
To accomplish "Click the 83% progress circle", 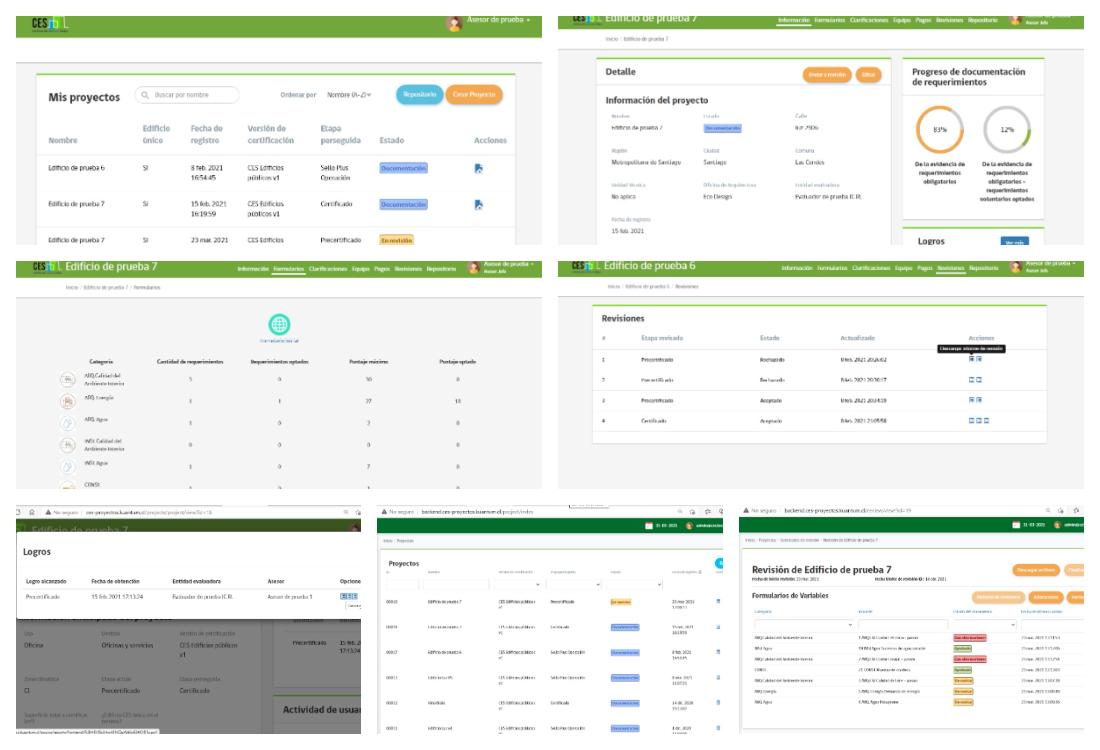I will point(939,130).
